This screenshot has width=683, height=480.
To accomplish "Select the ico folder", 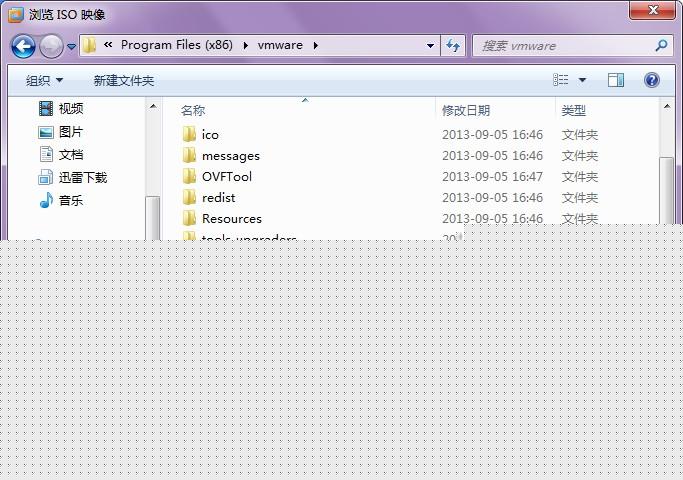I will pyautogui.click(x=210, y=135).
